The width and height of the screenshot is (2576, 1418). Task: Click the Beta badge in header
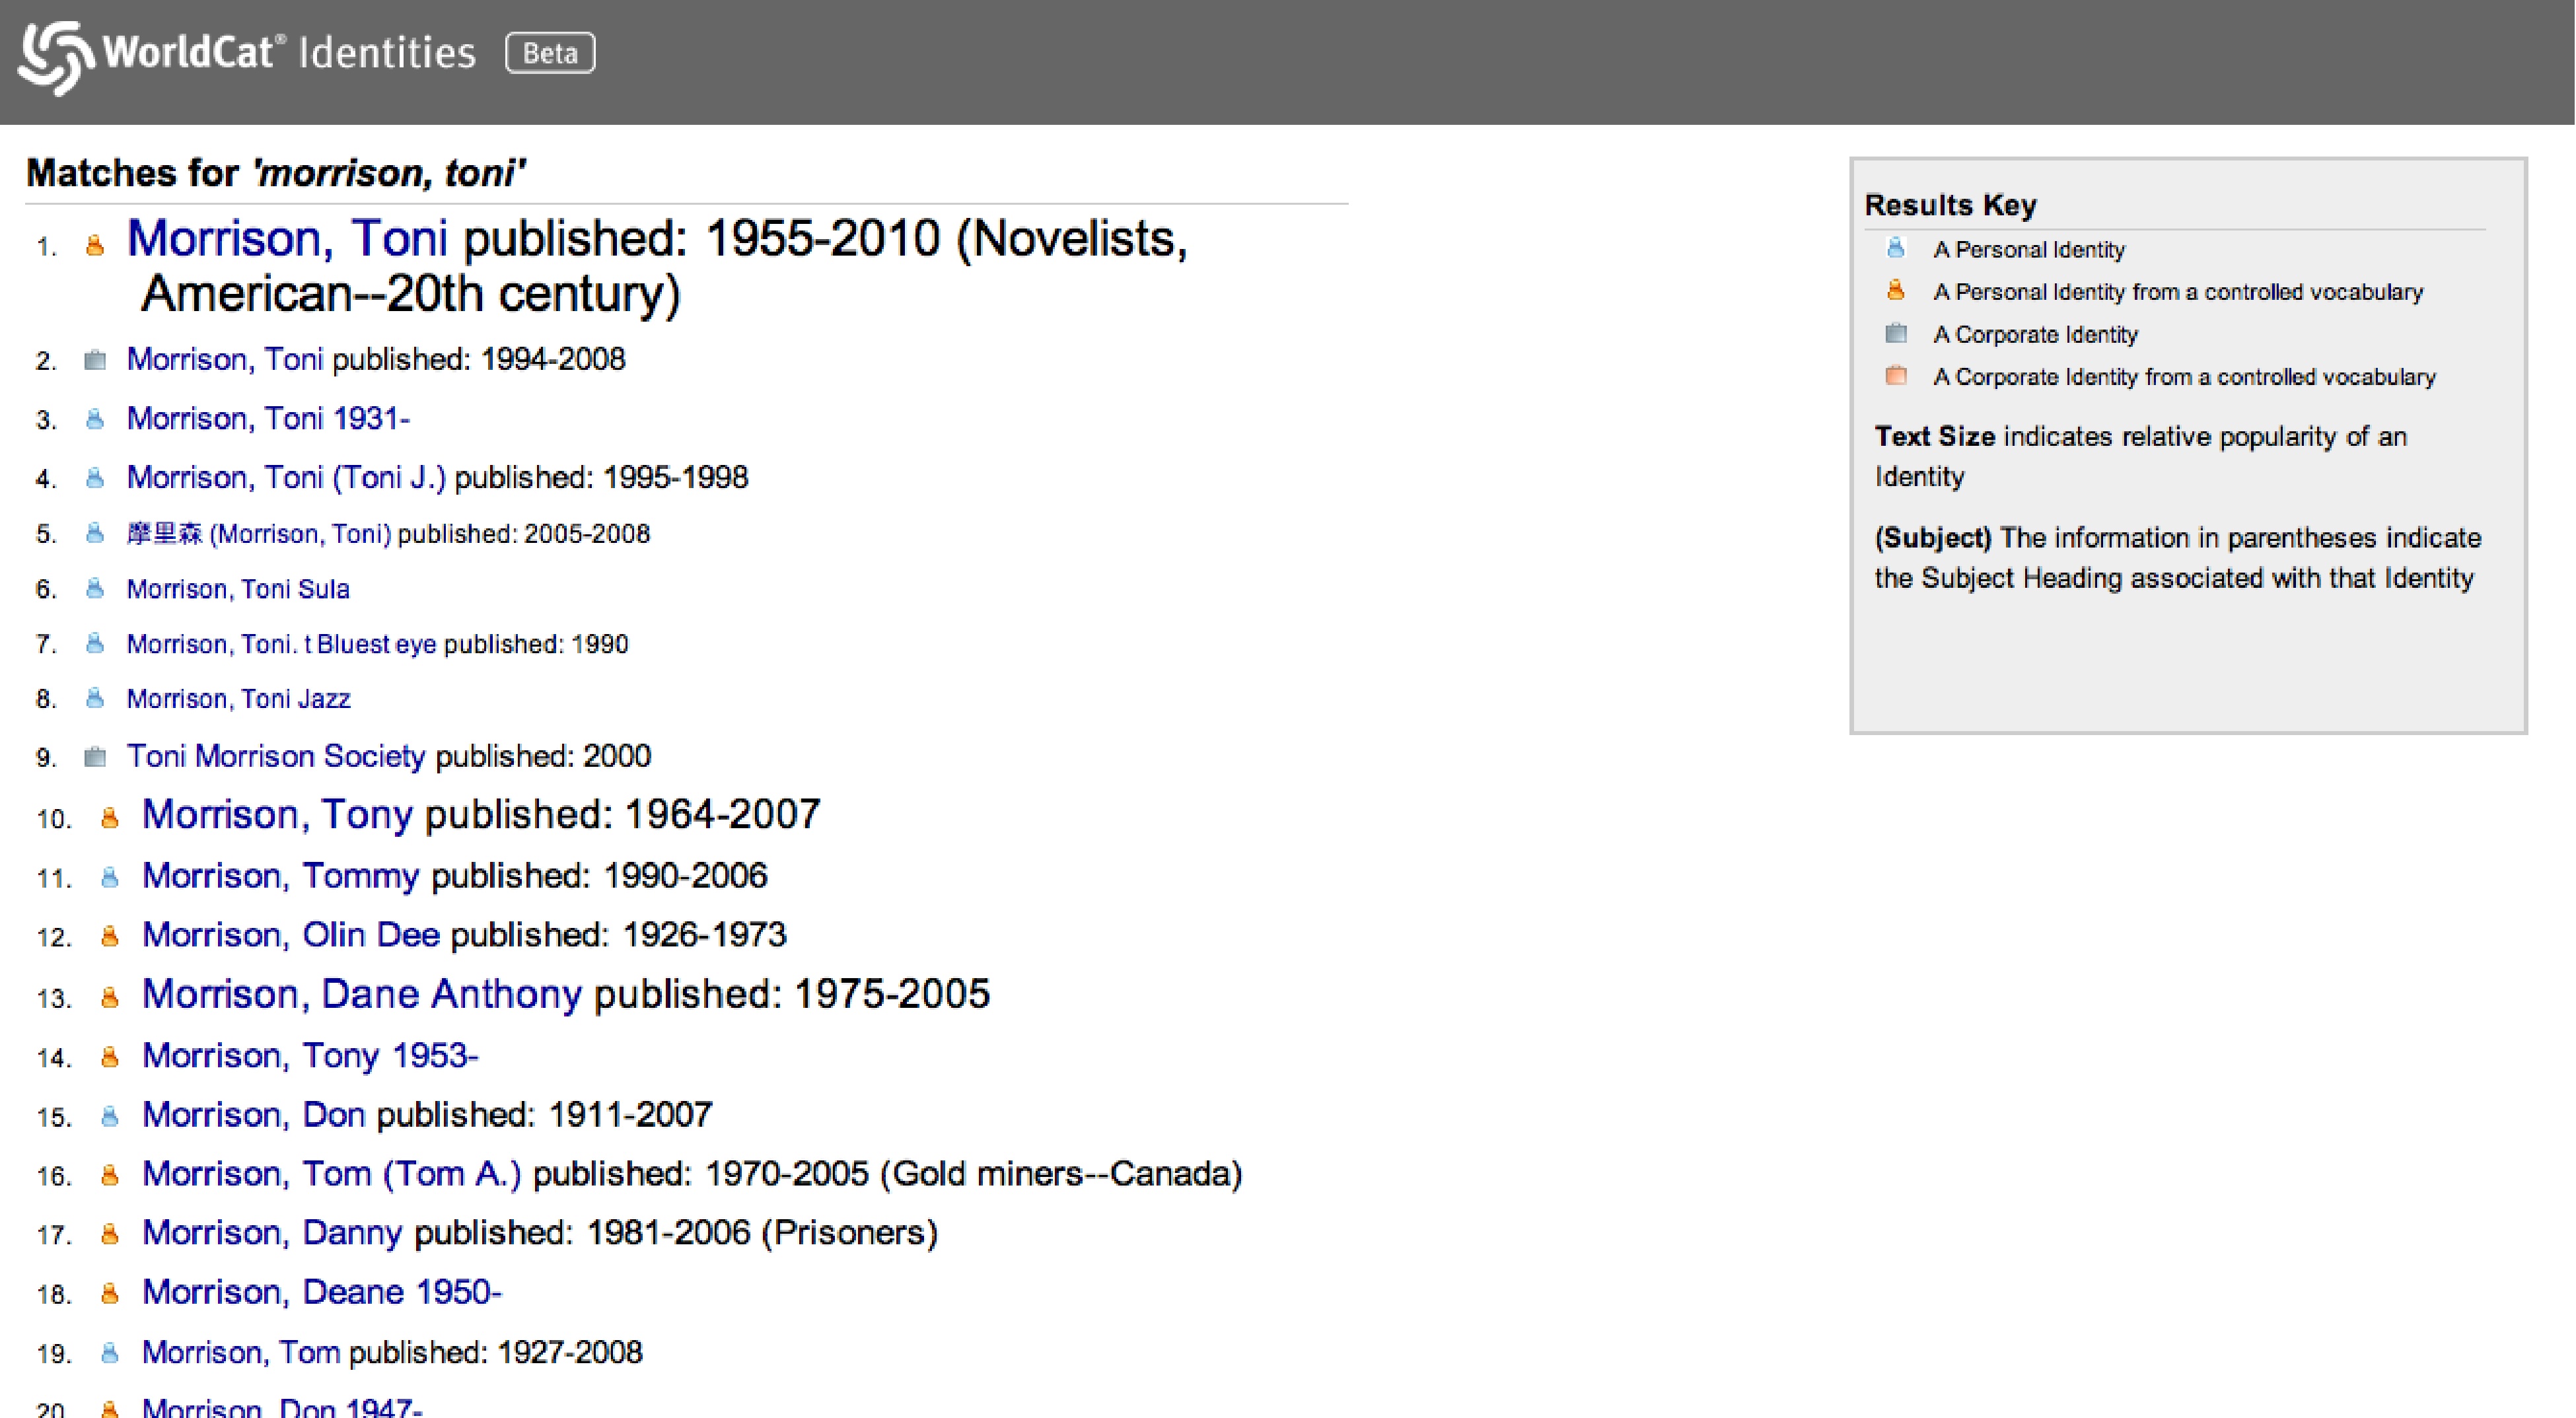(550, 53)
